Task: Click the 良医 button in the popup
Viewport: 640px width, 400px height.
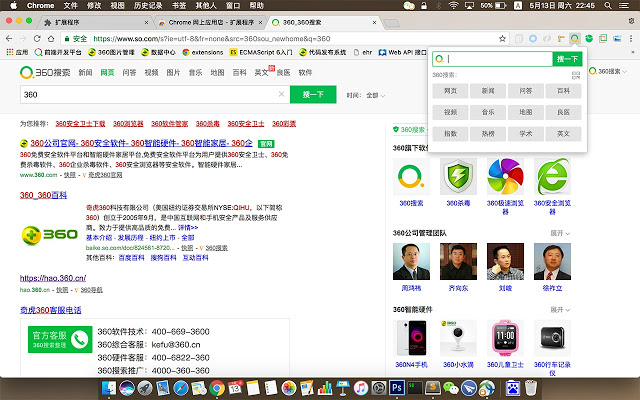Action: [563, 112]
